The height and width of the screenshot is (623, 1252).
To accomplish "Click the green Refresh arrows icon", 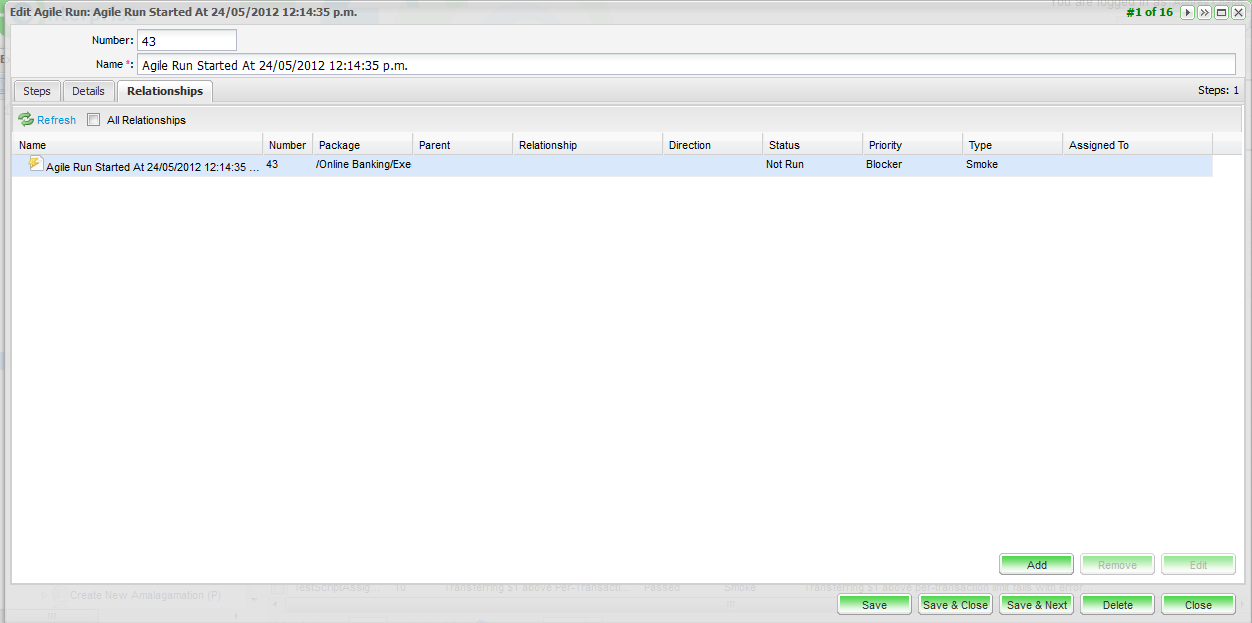I will point(26,120).
